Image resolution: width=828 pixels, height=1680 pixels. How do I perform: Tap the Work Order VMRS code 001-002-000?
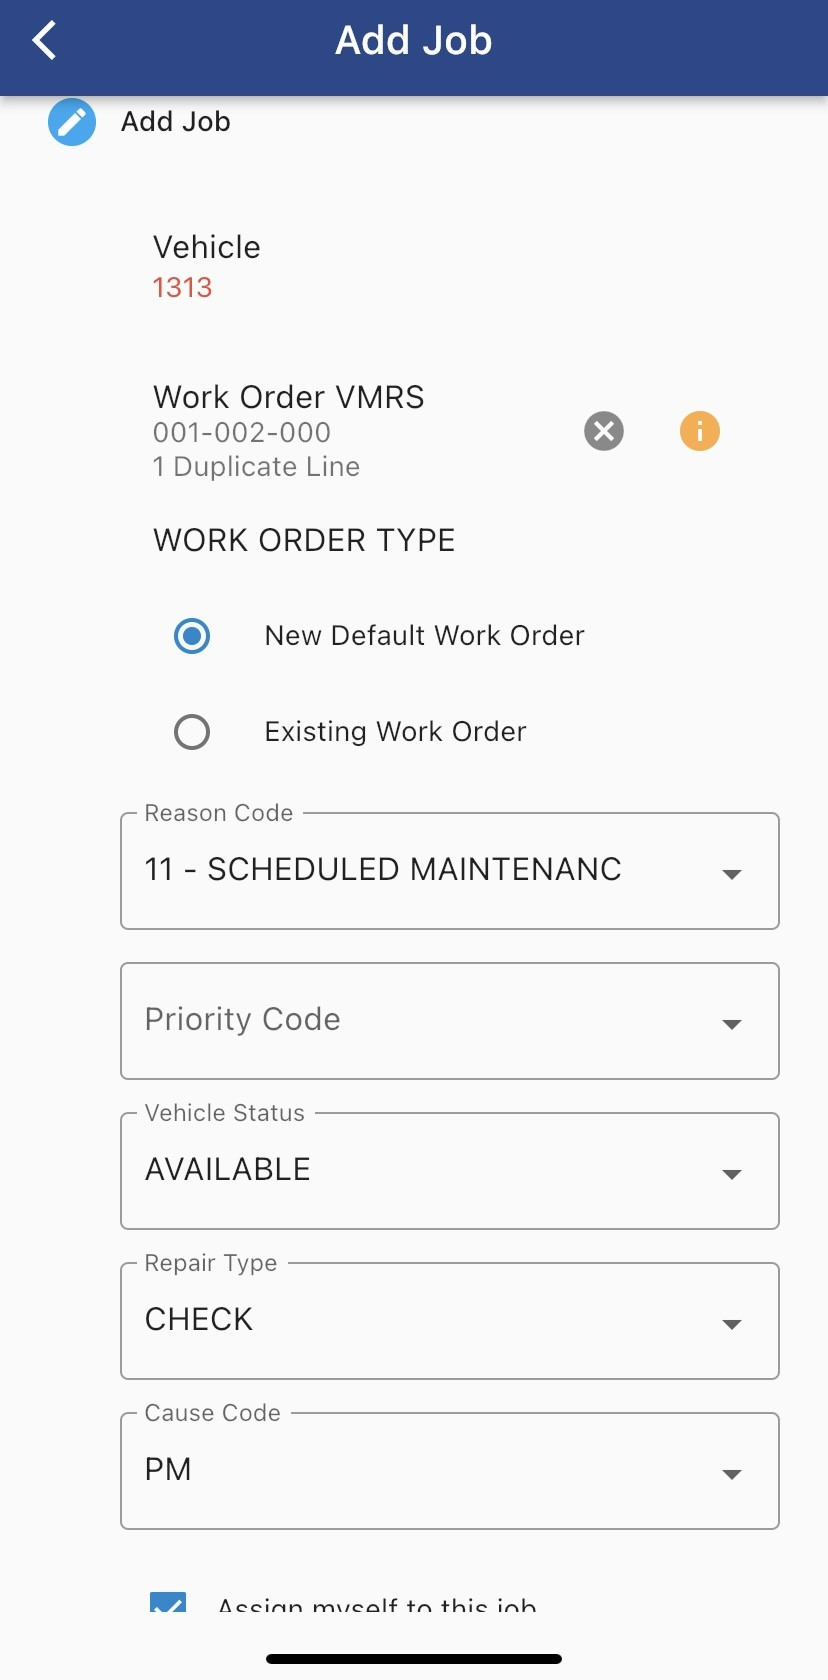click(242, 433)
